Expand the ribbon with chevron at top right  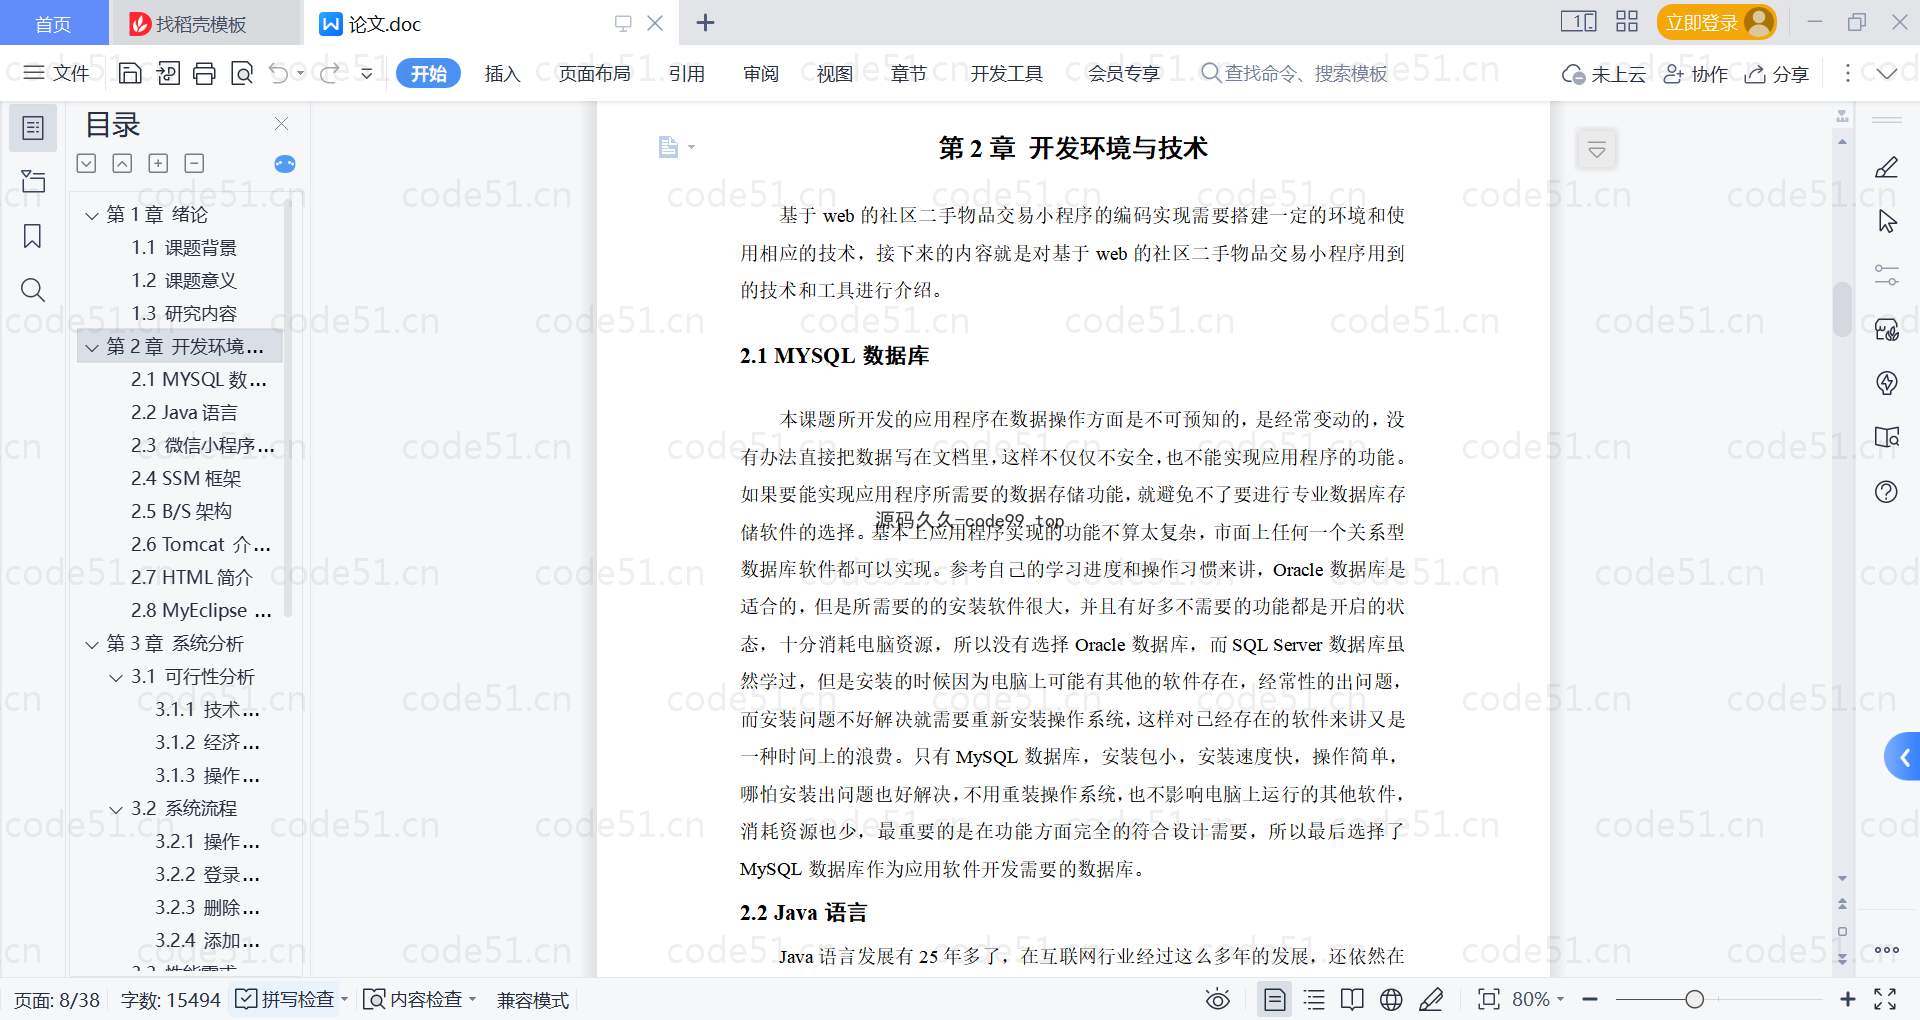(x=1887, y=73)
